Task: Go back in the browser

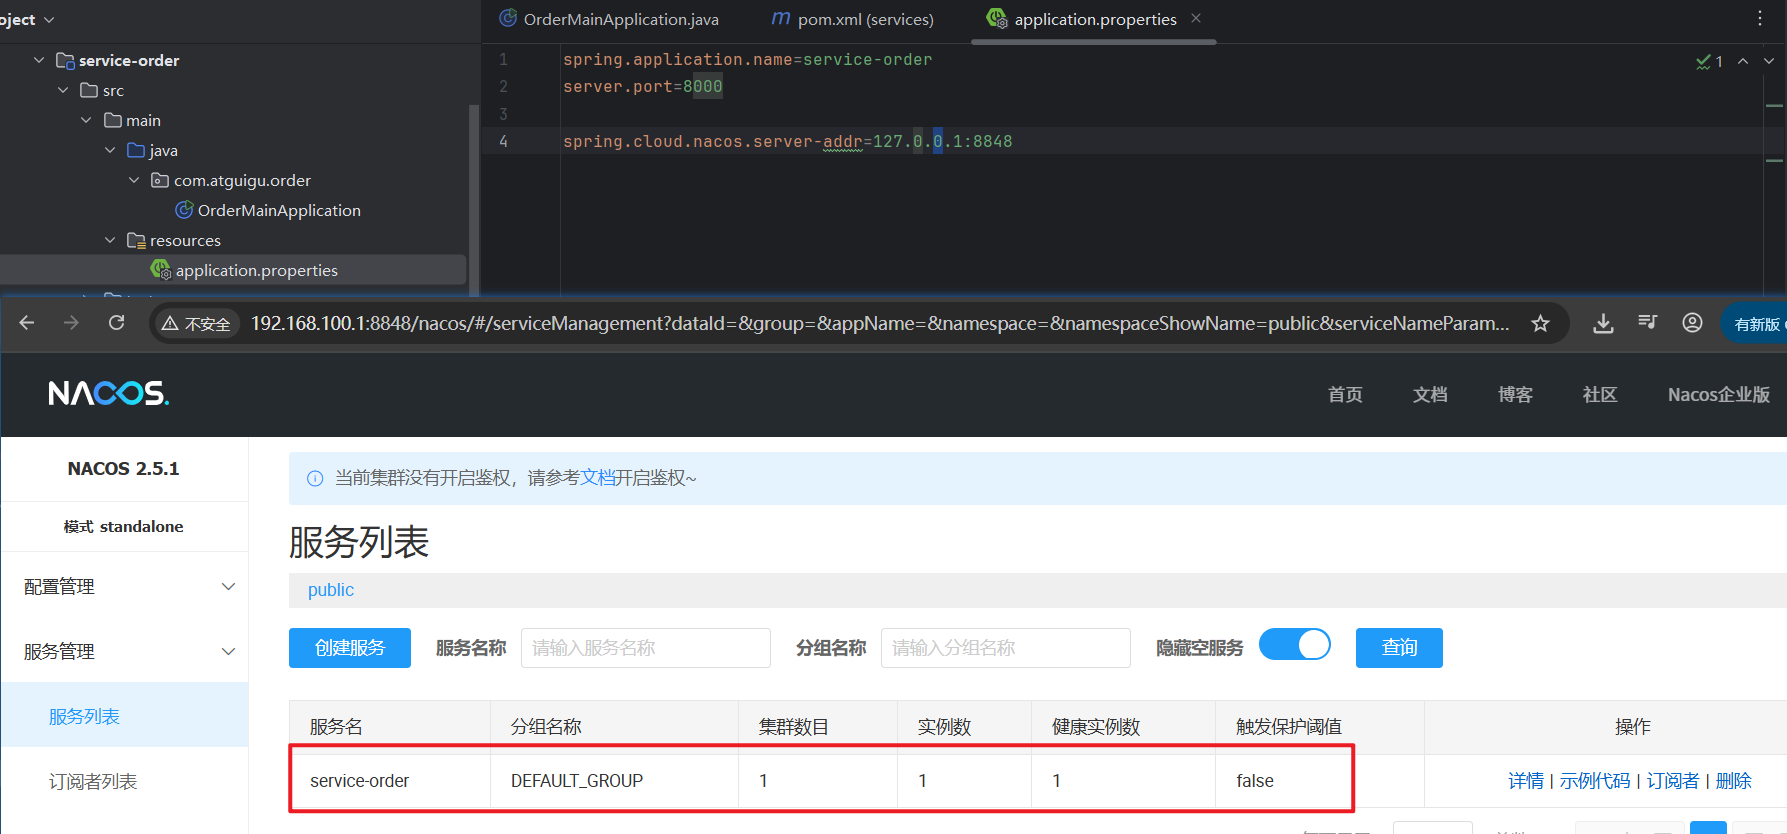Action: tap(27, 323)
